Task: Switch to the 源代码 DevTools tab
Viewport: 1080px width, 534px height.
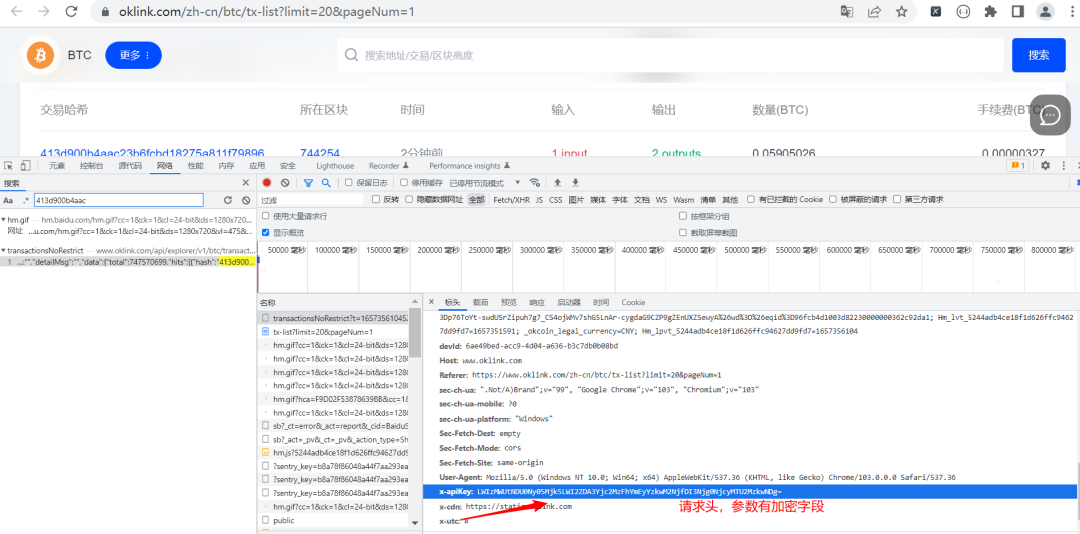Action: [130, 166]
